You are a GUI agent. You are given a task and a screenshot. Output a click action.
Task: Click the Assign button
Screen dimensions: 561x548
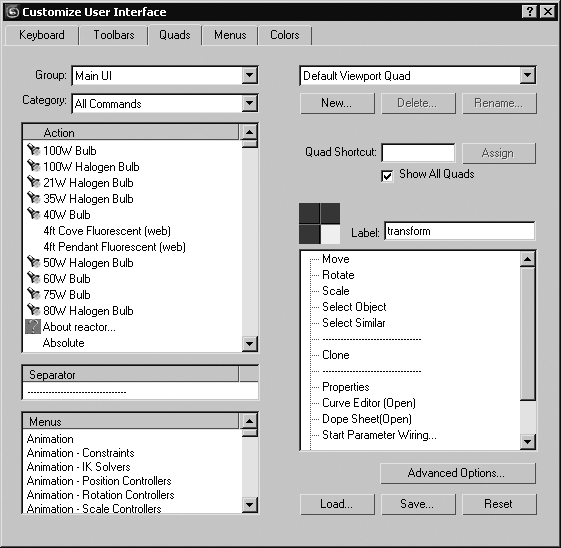[498, 153]
